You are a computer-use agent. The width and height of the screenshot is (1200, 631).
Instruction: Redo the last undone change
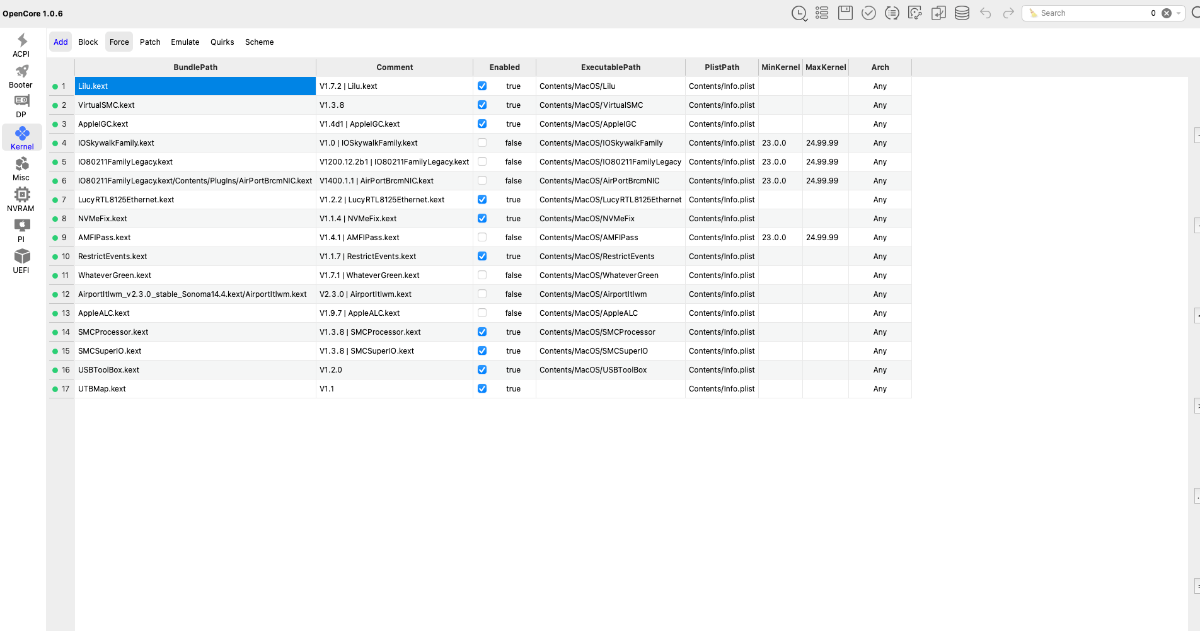(x=1008, y=13)
